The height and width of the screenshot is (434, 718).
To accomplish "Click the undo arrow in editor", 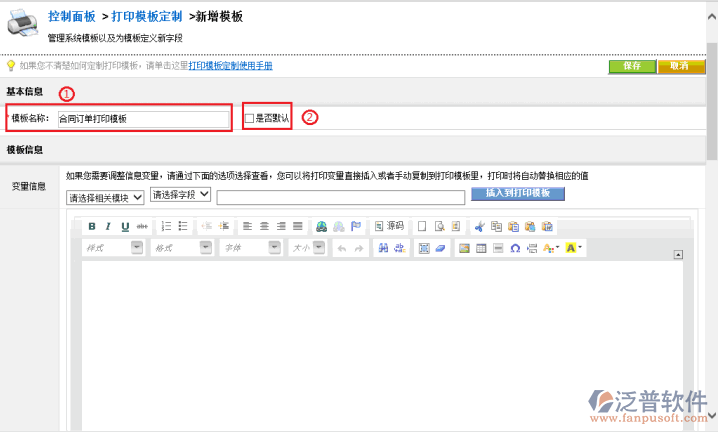I will pos(340,248).
